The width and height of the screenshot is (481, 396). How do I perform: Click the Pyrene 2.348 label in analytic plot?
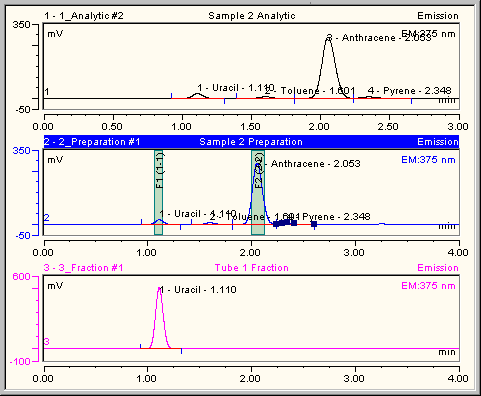pyautogui.click(x=410, y=91)
